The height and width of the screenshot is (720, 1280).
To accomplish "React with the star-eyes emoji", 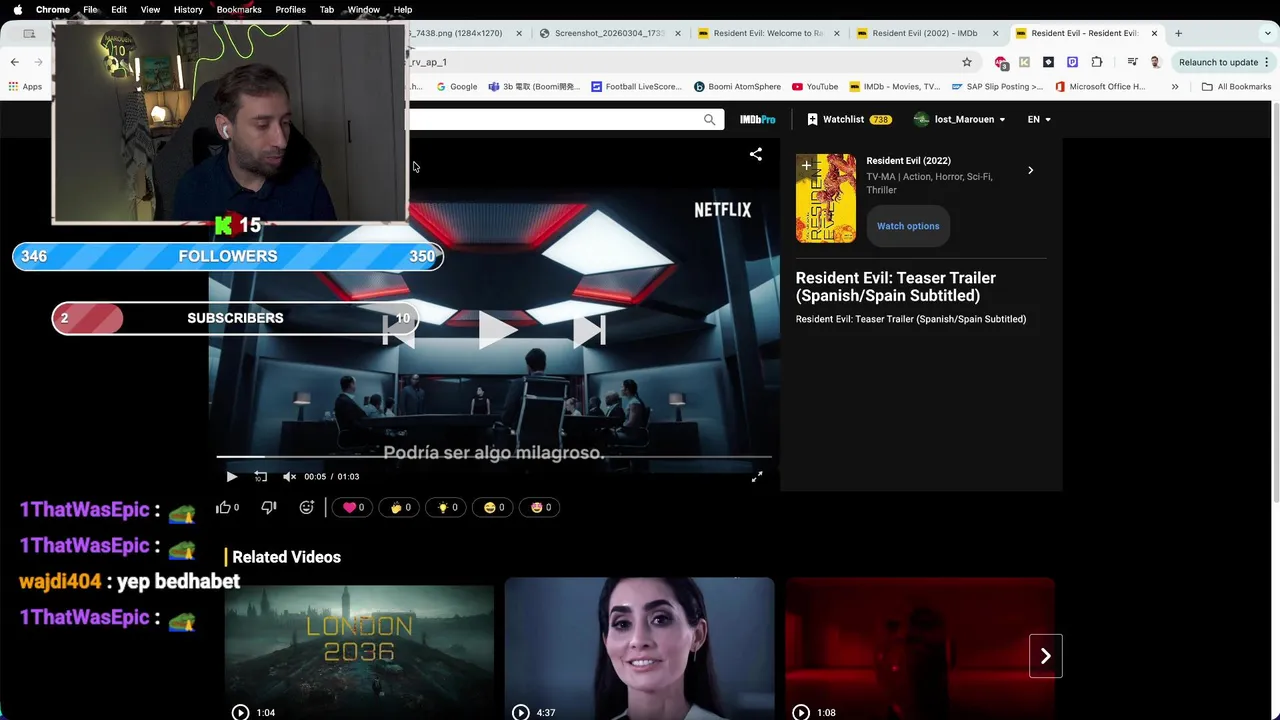I will pos(540,507).
